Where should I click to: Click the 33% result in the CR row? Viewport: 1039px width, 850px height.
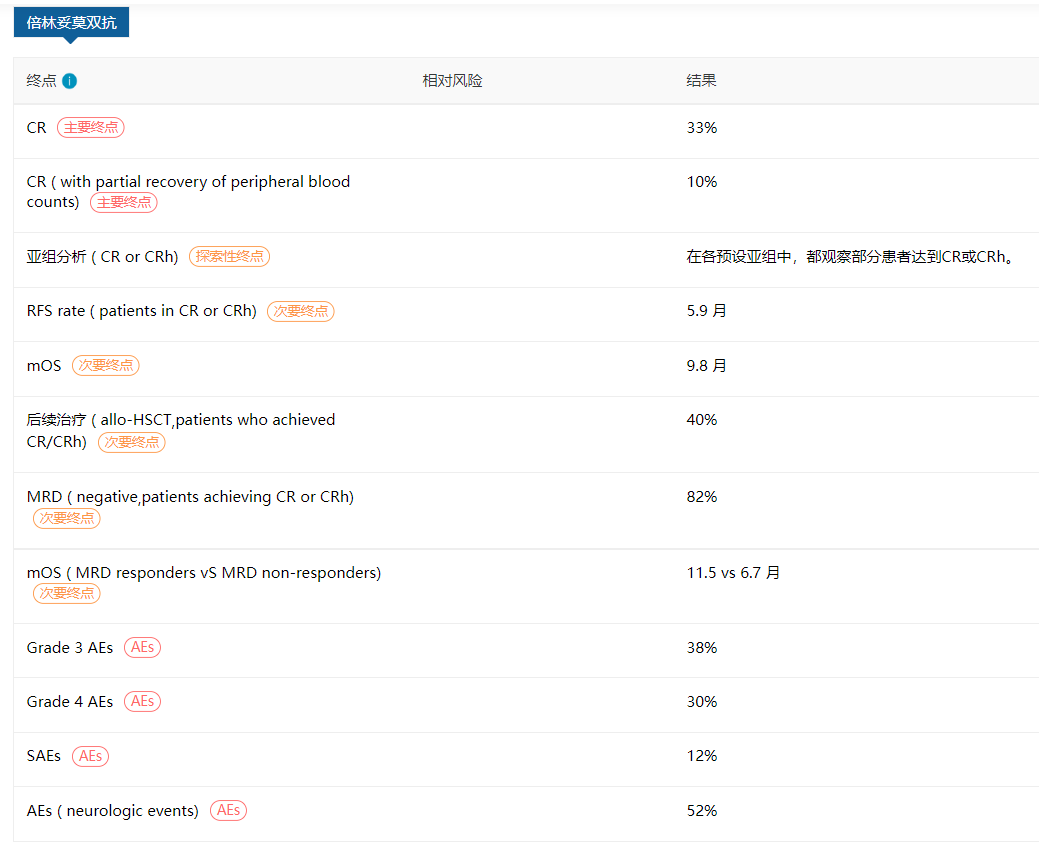pyautogui.click(x=701, y=128)
